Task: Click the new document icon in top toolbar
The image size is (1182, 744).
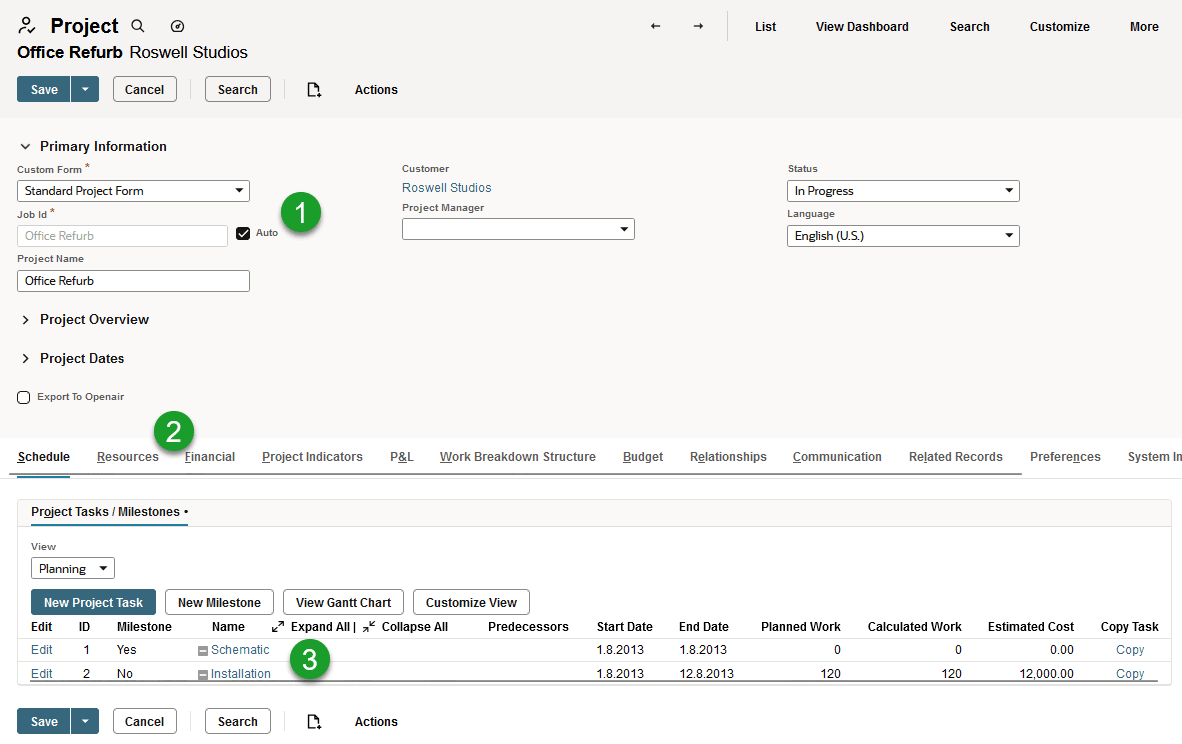Action: pyautogui.click(x=314, y=90)
